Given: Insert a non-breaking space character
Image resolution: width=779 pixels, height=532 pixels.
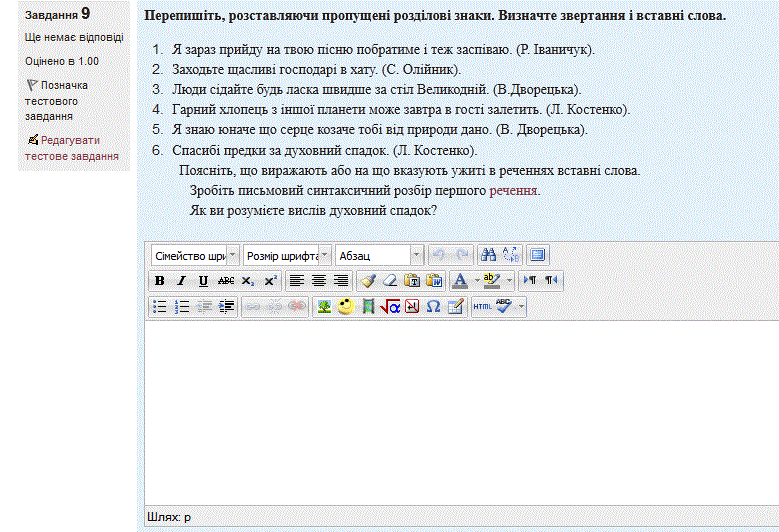Looking at the screenshot, I should pyautogui.click(x=412, y=306).
